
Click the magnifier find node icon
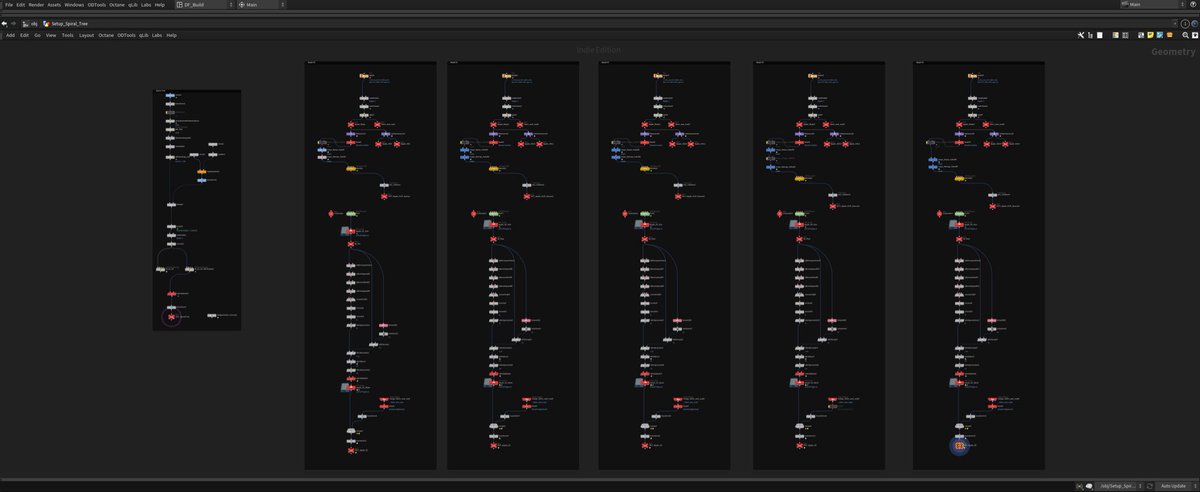tap(1185, 35)
